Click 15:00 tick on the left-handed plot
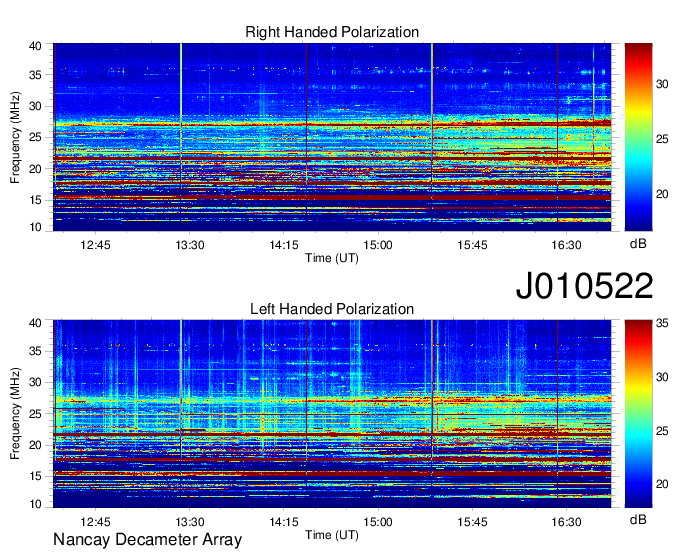Screen dimensions: 680x552 [378, 522]
